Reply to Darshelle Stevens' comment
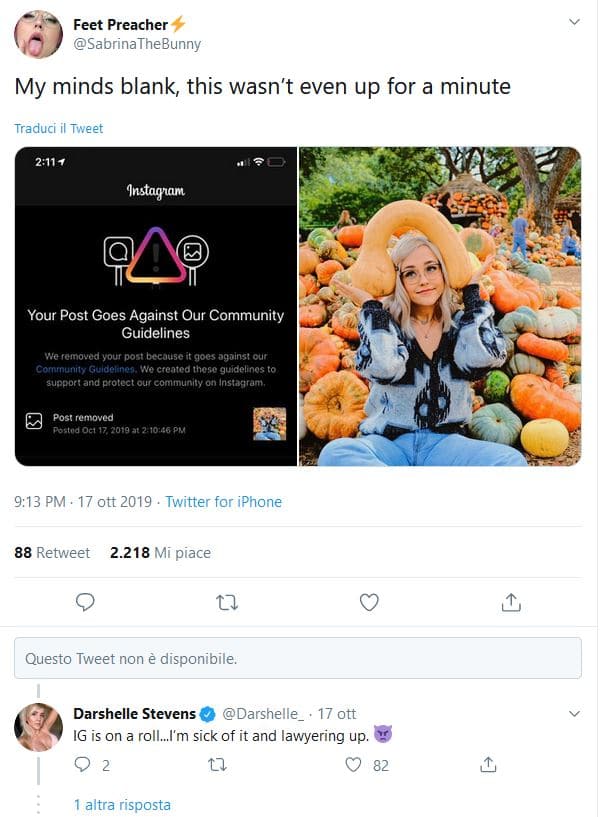This screenshot has height=817, width=600. tap(84, 764)
